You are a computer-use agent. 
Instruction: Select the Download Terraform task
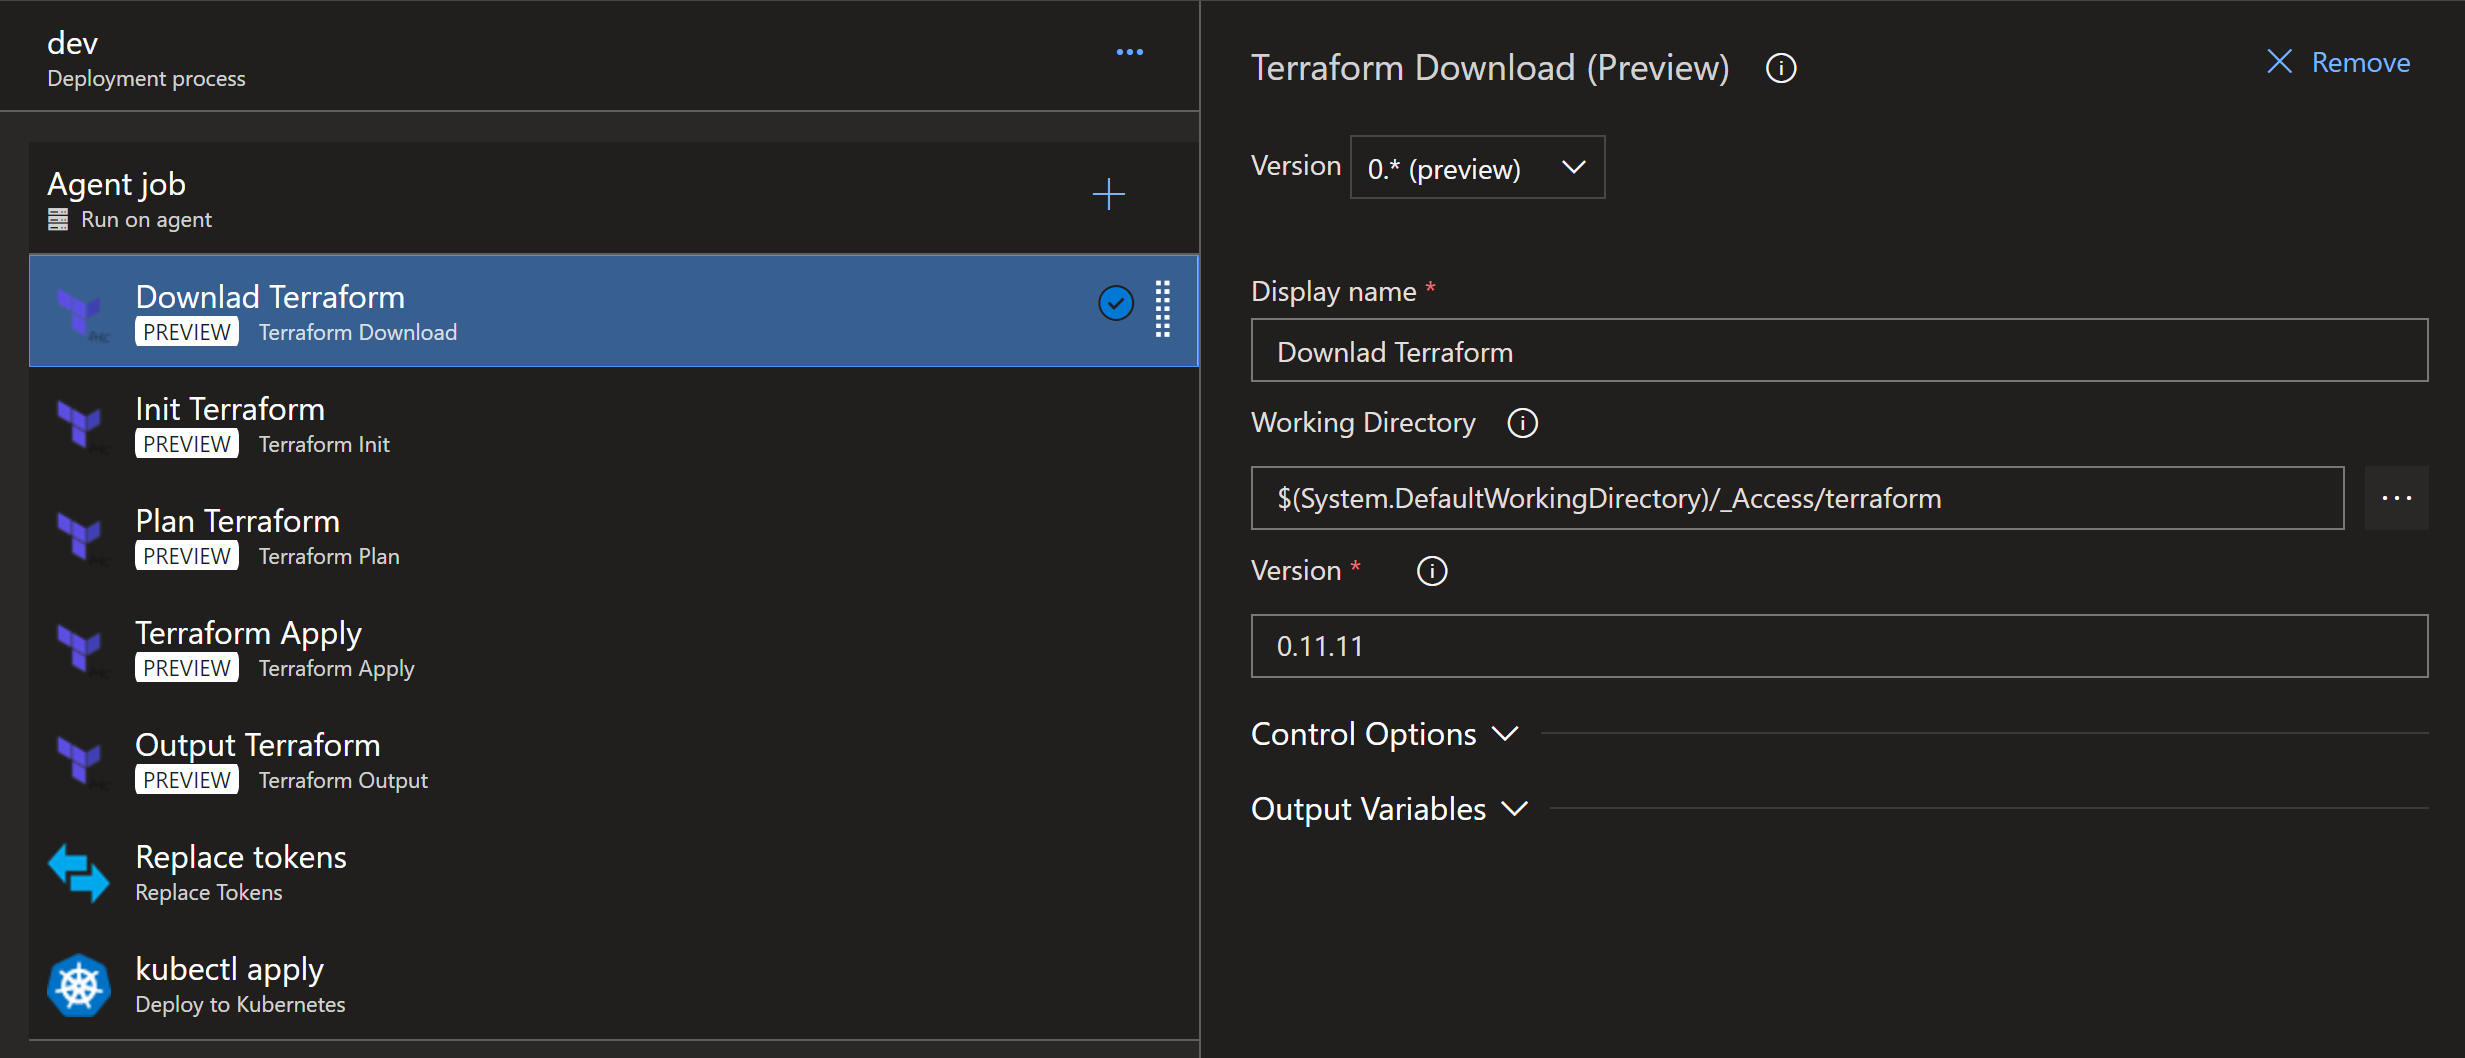tap(614, 311)
